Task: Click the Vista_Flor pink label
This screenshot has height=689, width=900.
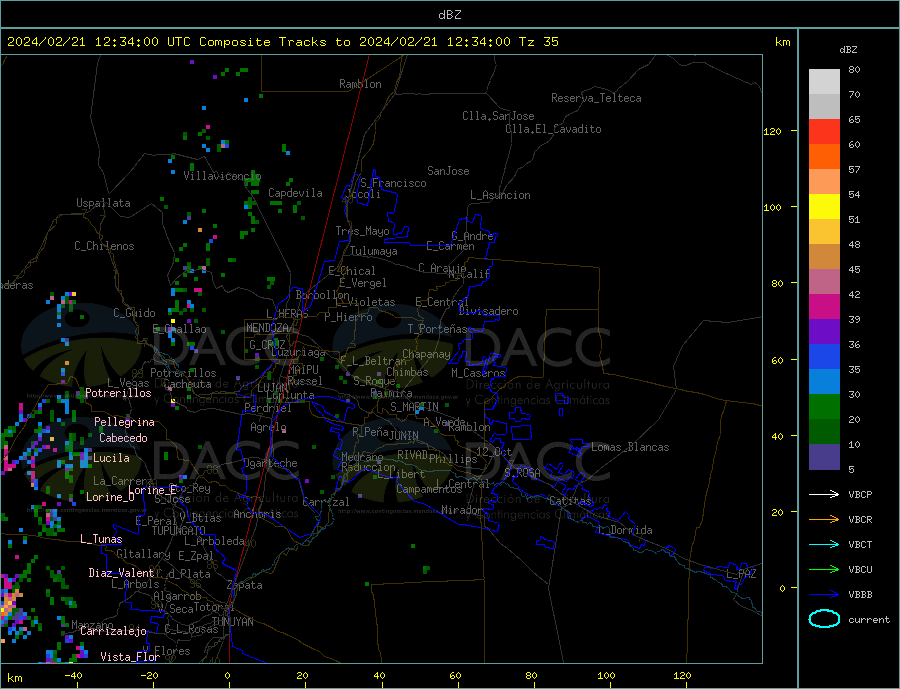Action: click(130, 656)
